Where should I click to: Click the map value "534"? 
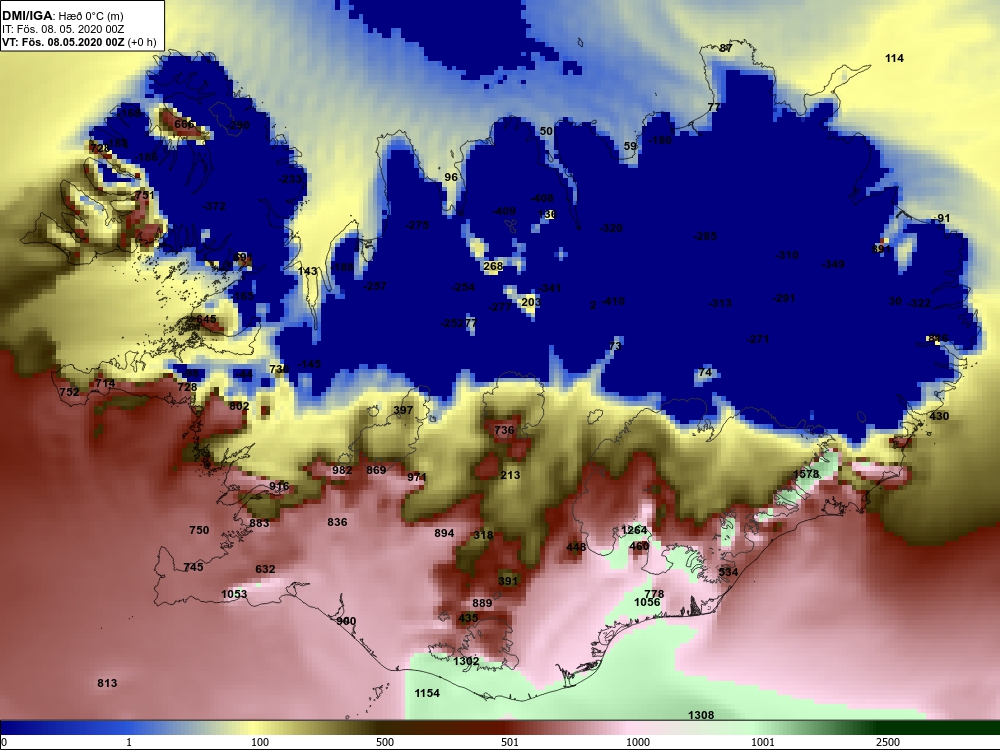coord(728,572)
